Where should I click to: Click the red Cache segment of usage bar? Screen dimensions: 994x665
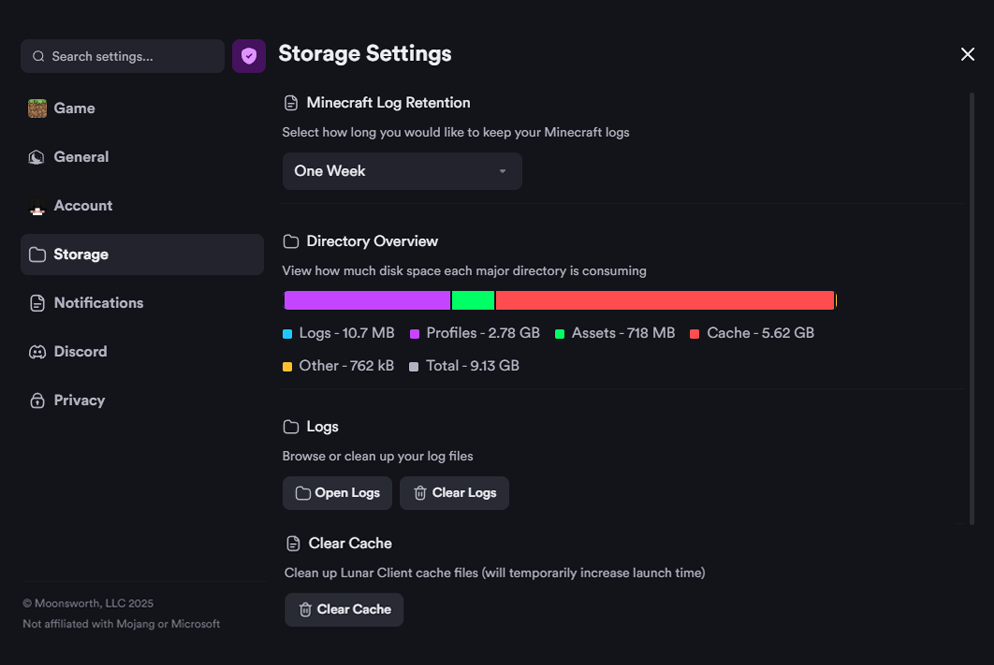665,300
